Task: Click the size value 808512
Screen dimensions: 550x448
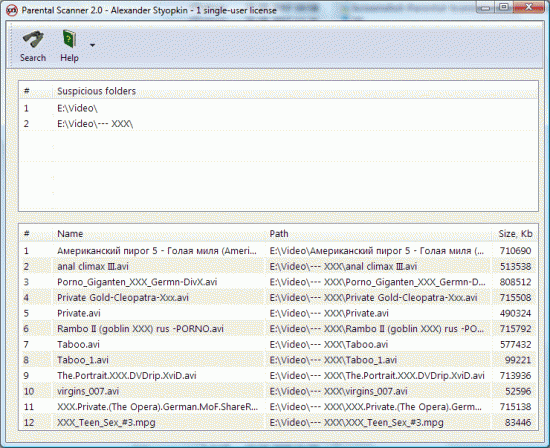Action: coord(515,282)
